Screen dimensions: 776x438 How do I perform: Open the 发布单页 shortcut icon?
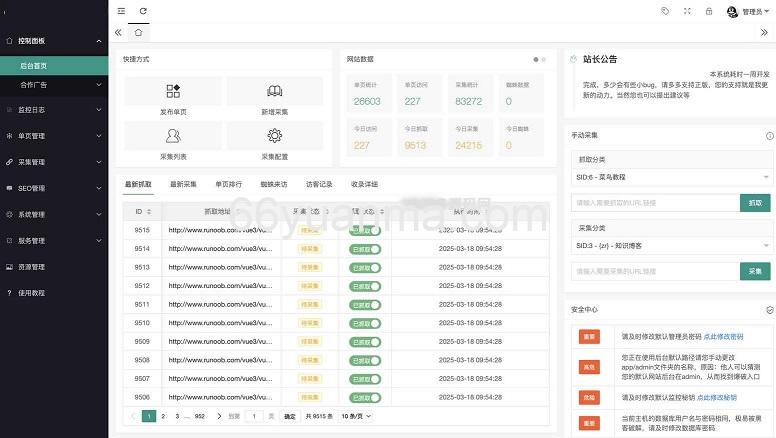click(x=173, y=91)
